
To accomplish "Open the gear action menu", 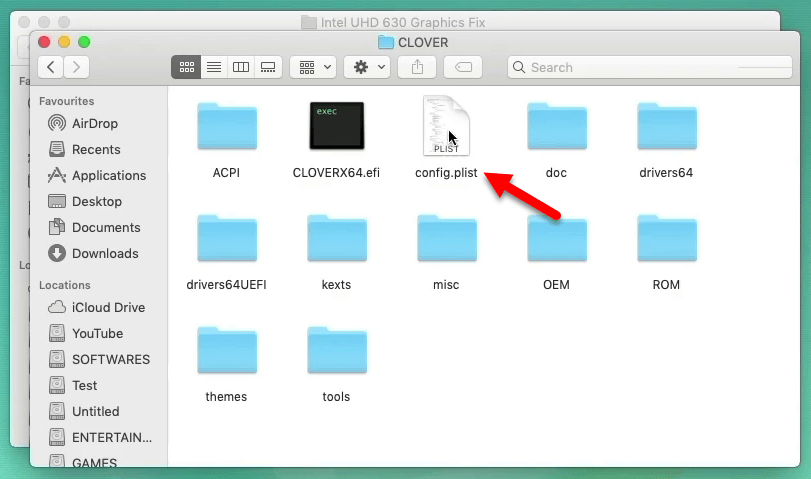I will click(368, 67).
